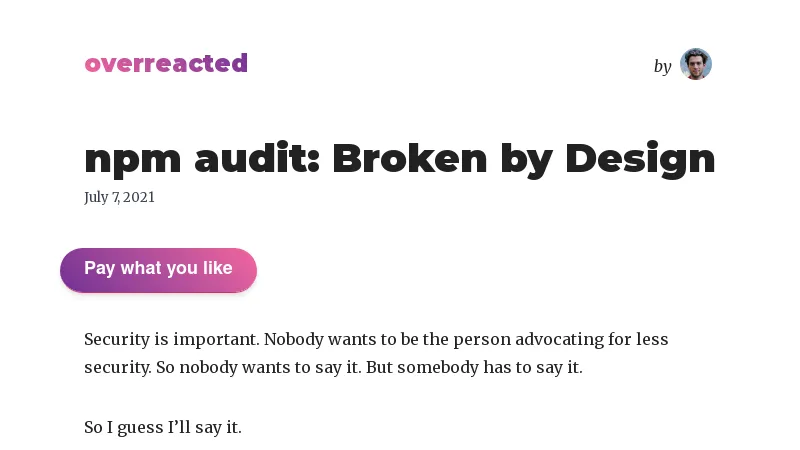The height and width of the screenshot is (450, 800).
Task: Click the "So I guess I'll say it." paragraph
Action: [163, 427]
